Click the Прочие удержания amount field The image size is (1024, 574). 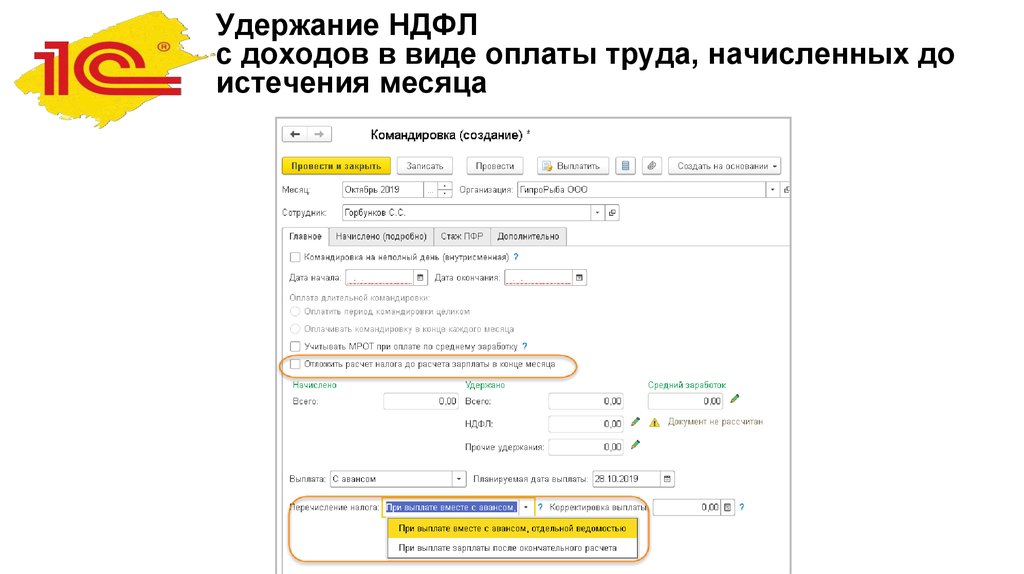click(x=586, y=447)
